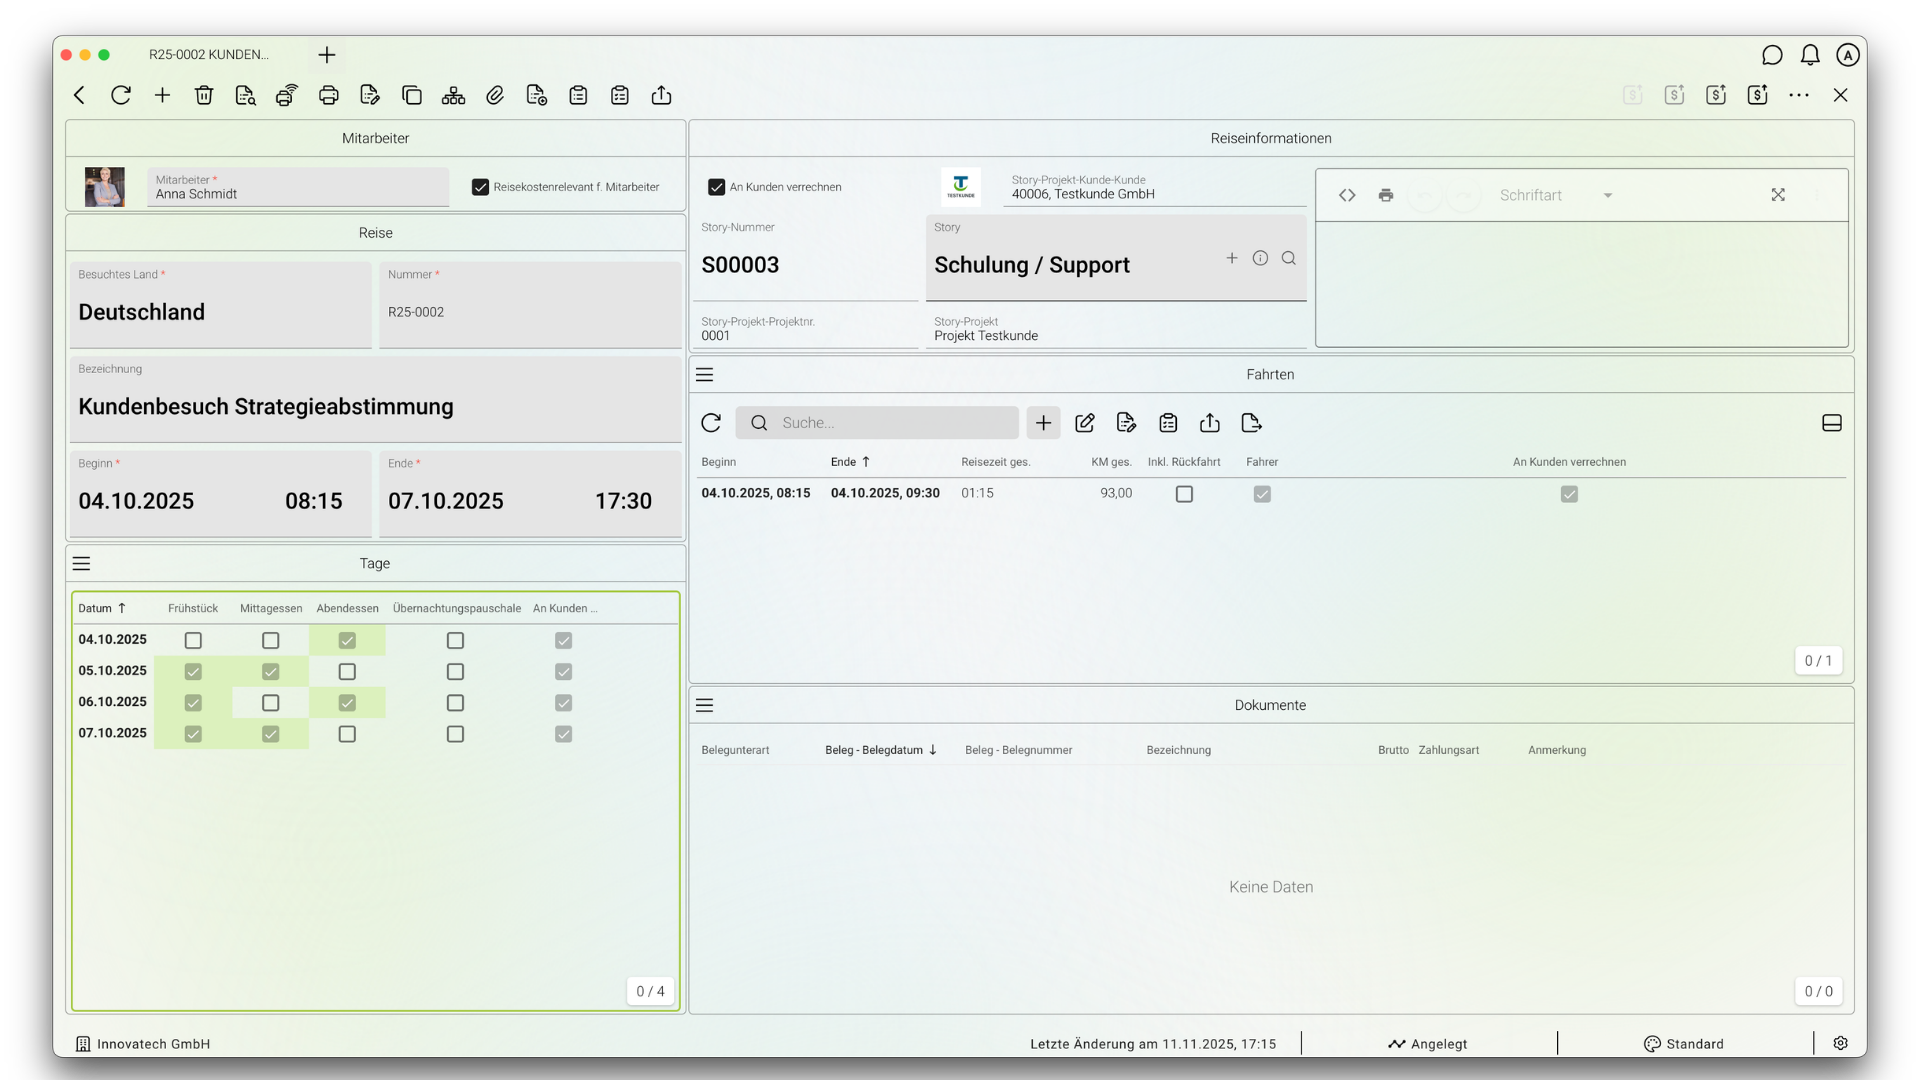Open the Schriftart font dropdown
The image size is (1920, 1080).
(1556, 195)
